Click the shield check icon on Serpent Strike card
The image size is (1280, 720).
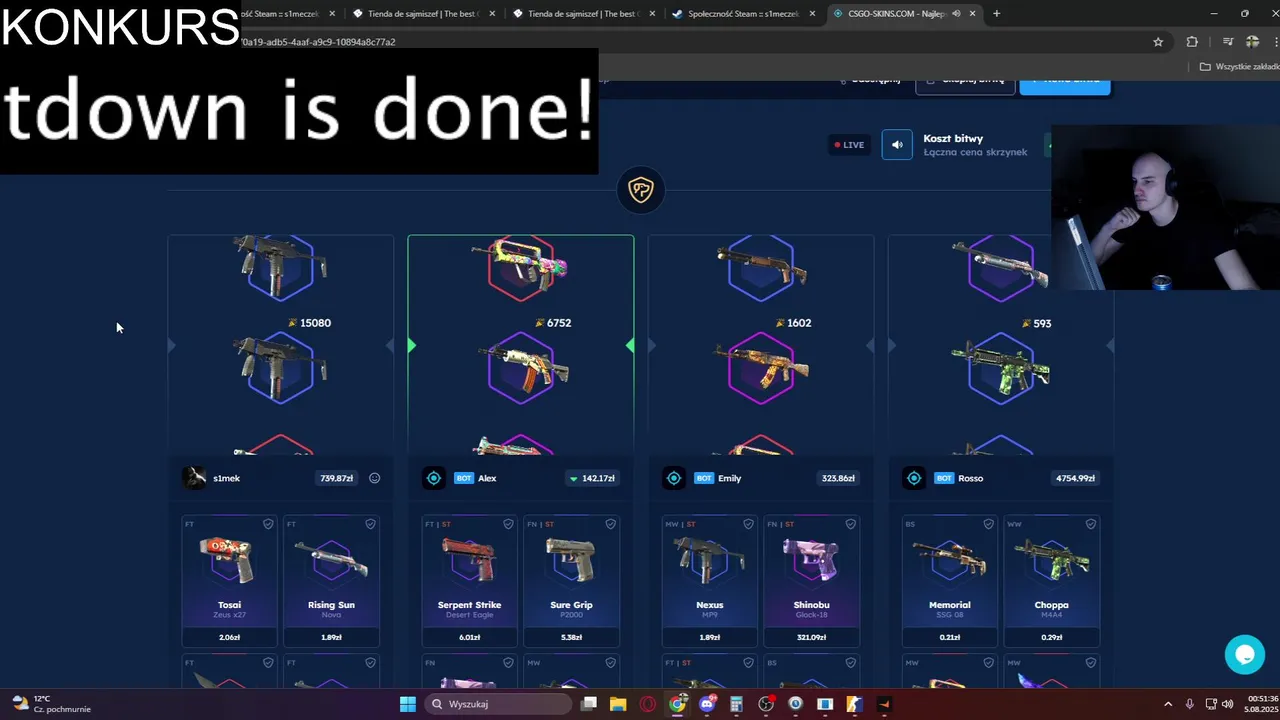tap(508, 524)
